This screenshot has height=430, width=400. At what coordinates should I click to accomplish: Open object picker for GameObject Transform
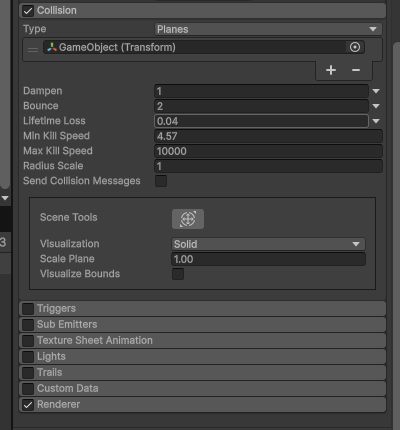355,47
